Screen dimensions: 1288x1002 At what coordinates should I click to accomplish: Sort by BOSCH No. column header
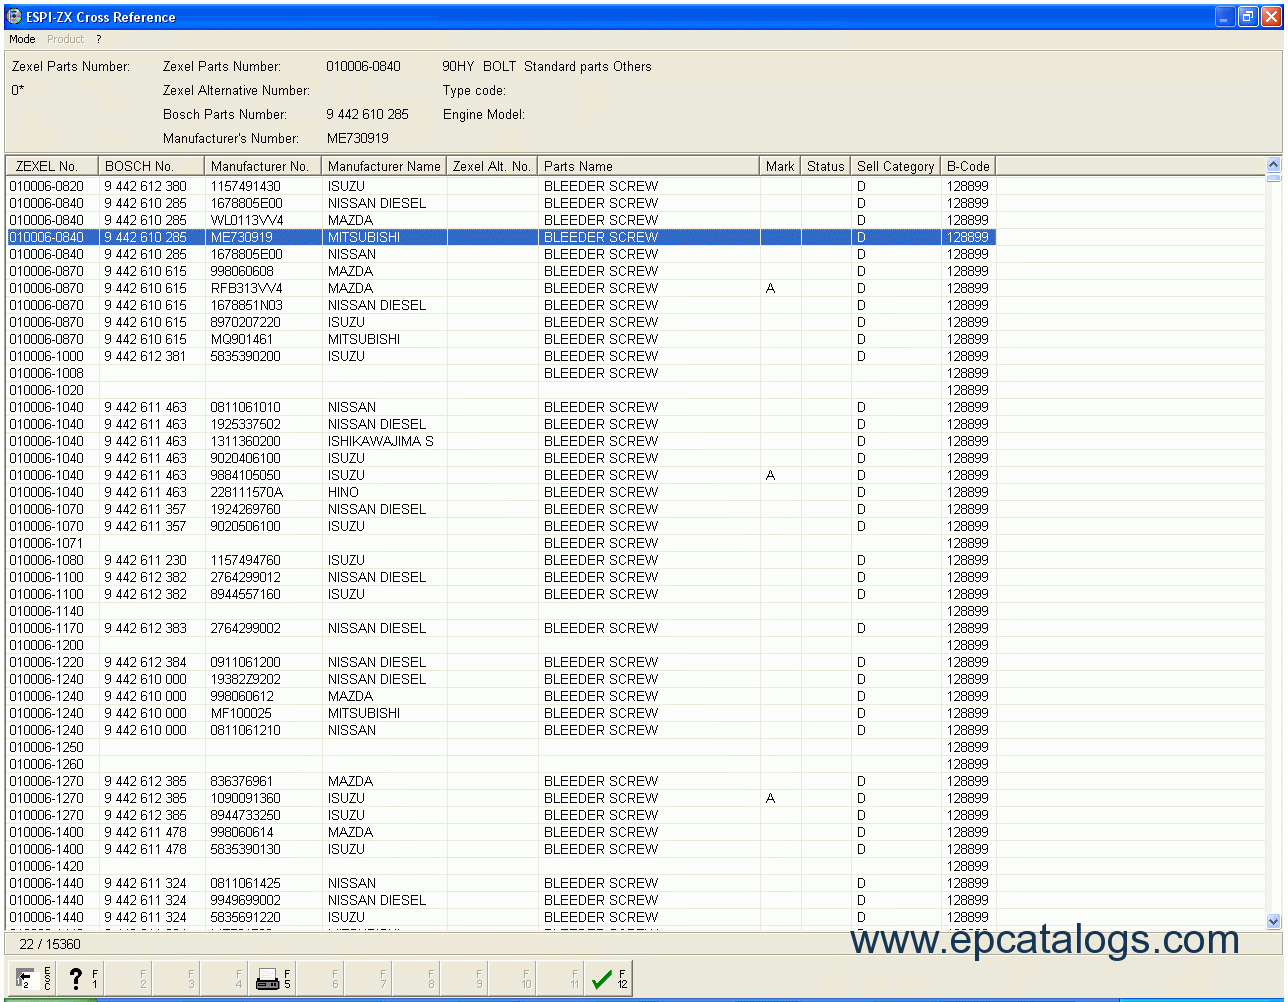151,166
